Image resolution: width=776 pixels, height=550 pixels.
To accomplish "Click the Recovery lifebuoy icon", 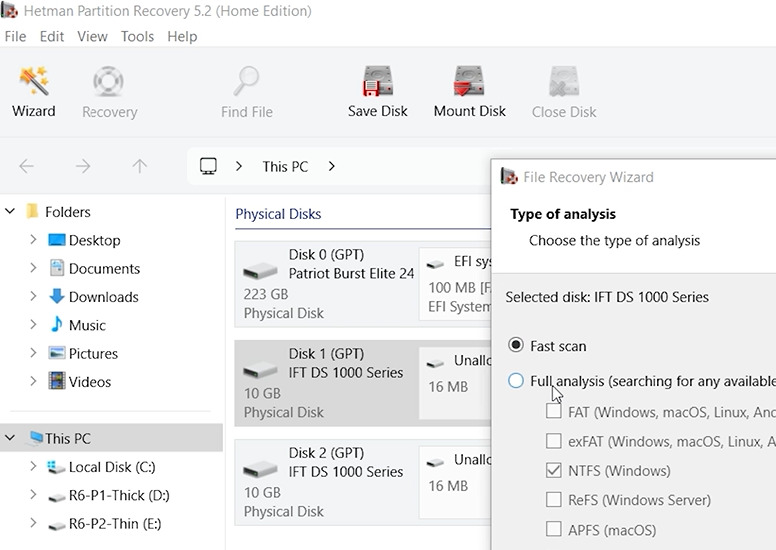I will pos(109,81).
